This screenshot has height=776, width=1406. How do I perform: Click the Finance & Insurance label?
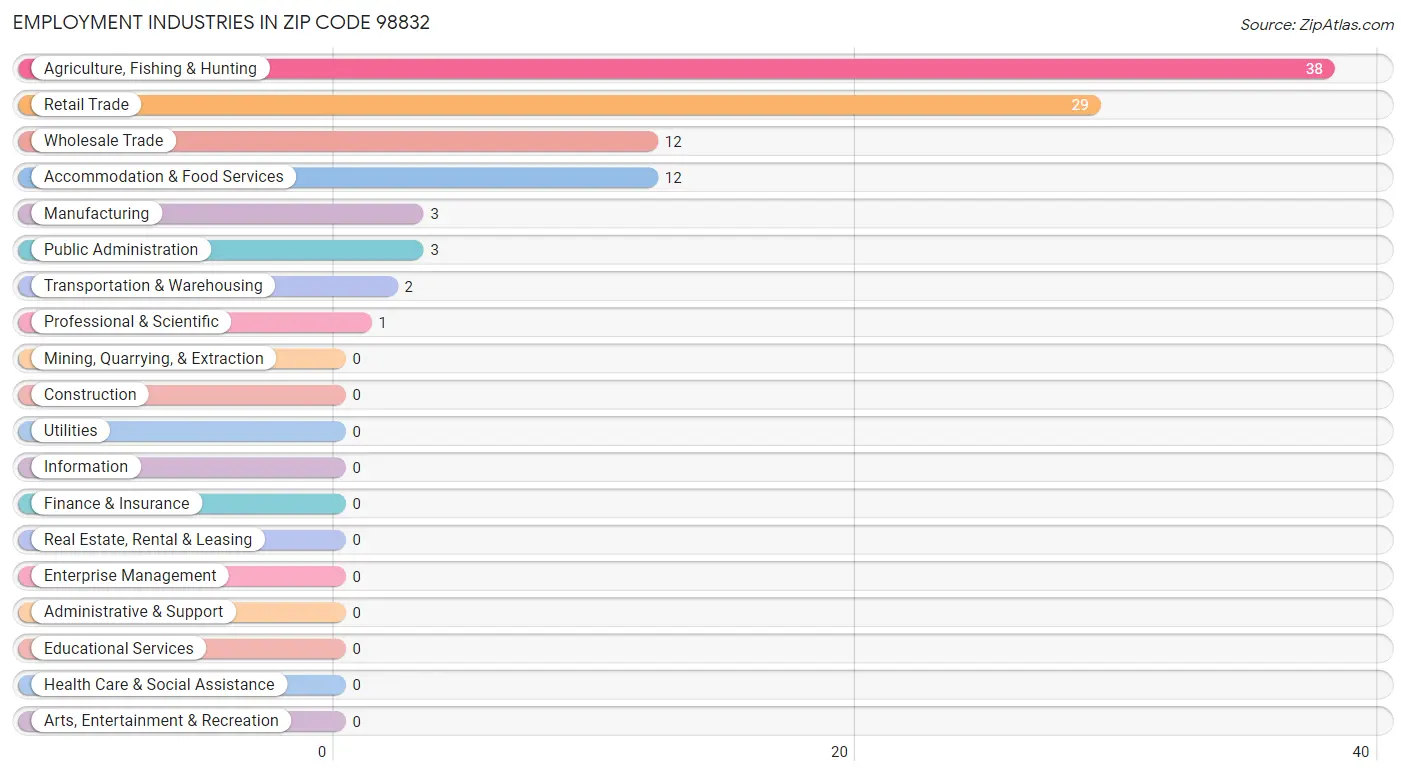tap(116, 503)
